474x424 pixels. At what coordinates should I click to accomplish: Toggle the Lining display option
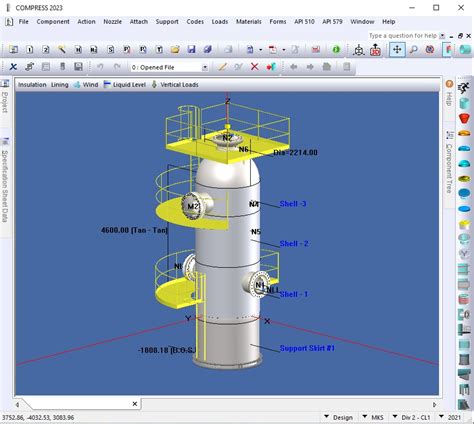[60, 85]
